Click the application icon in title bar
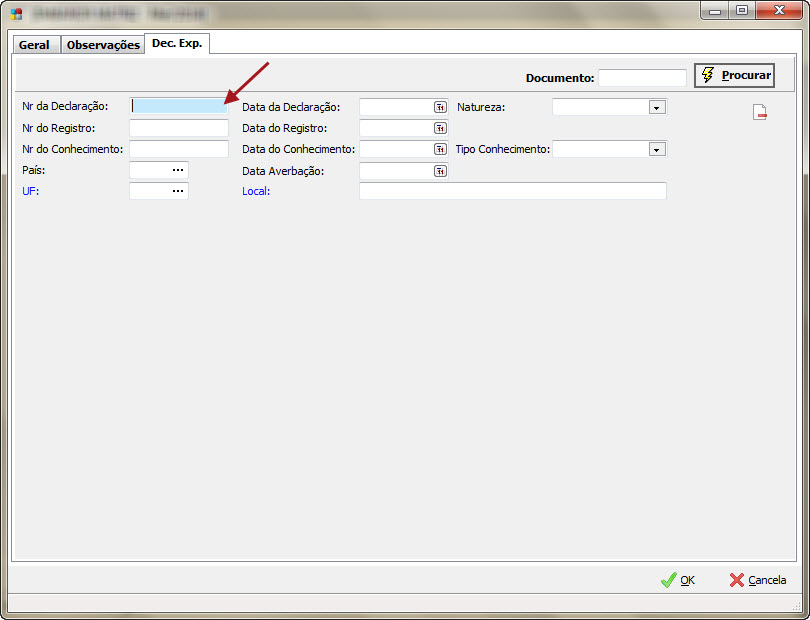This screenshot has width=810, height=620. [x=16, y=14]
